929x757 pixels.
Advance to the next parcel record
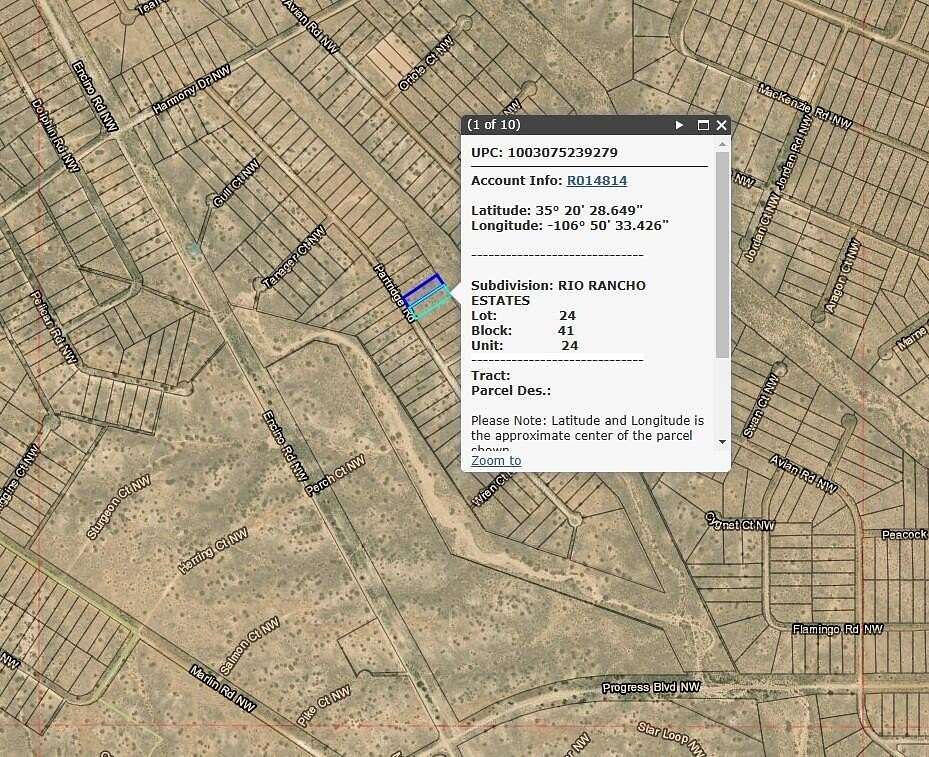click(679, 125)
